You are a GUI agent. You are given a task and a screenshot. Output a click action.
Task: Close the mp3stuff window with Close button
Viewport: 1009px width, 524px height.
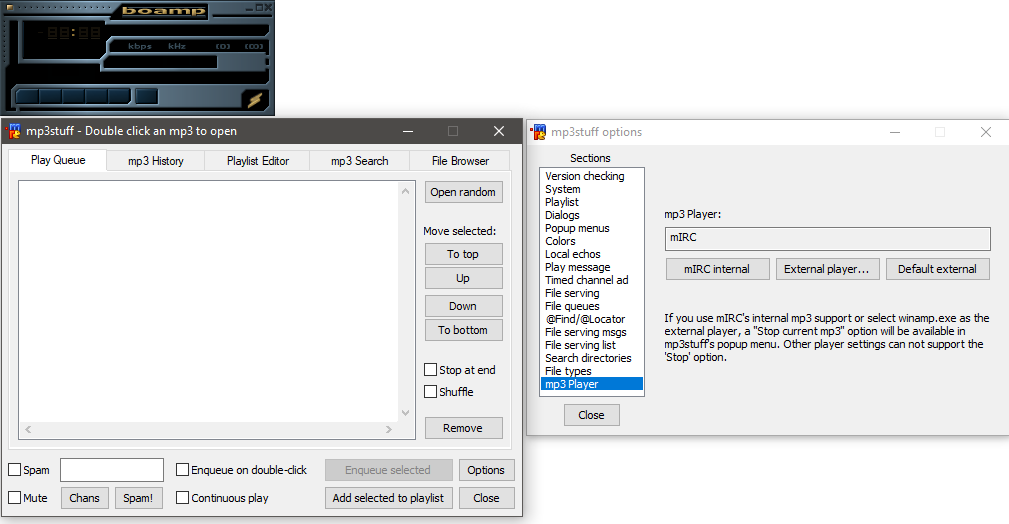486,498
